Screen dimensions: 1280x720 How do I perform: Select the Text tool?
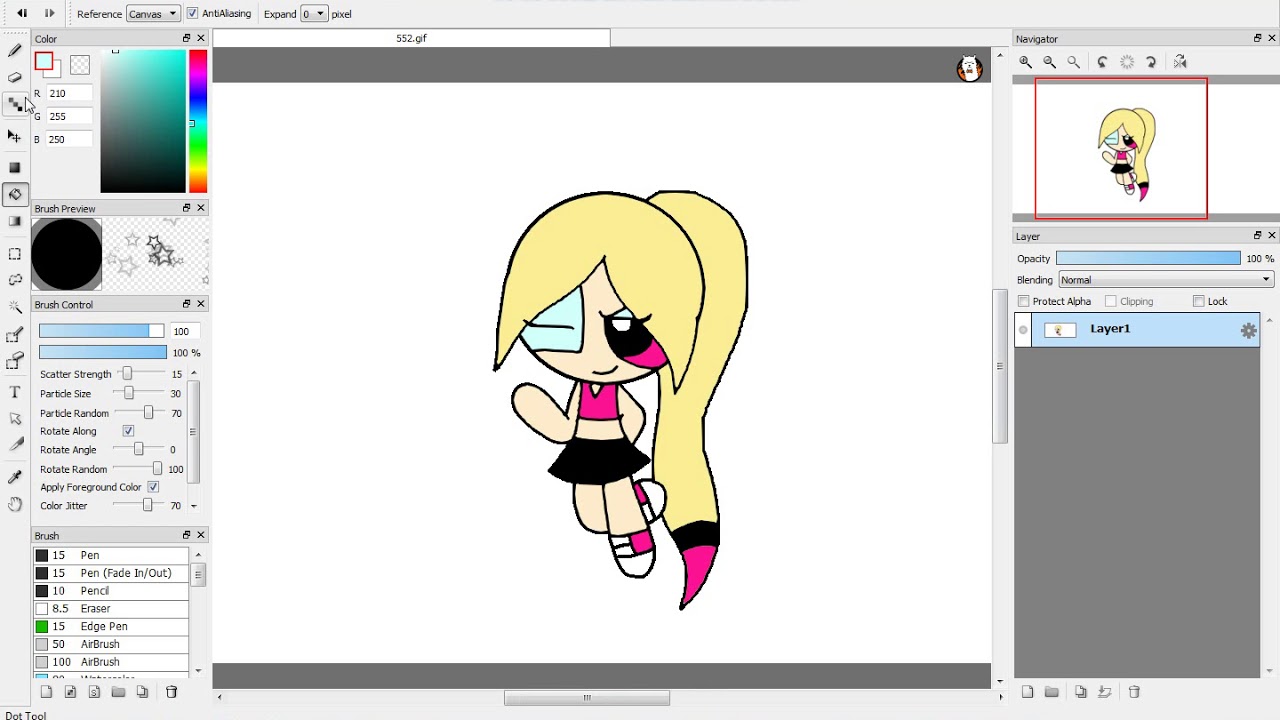[x=14, y=391]
